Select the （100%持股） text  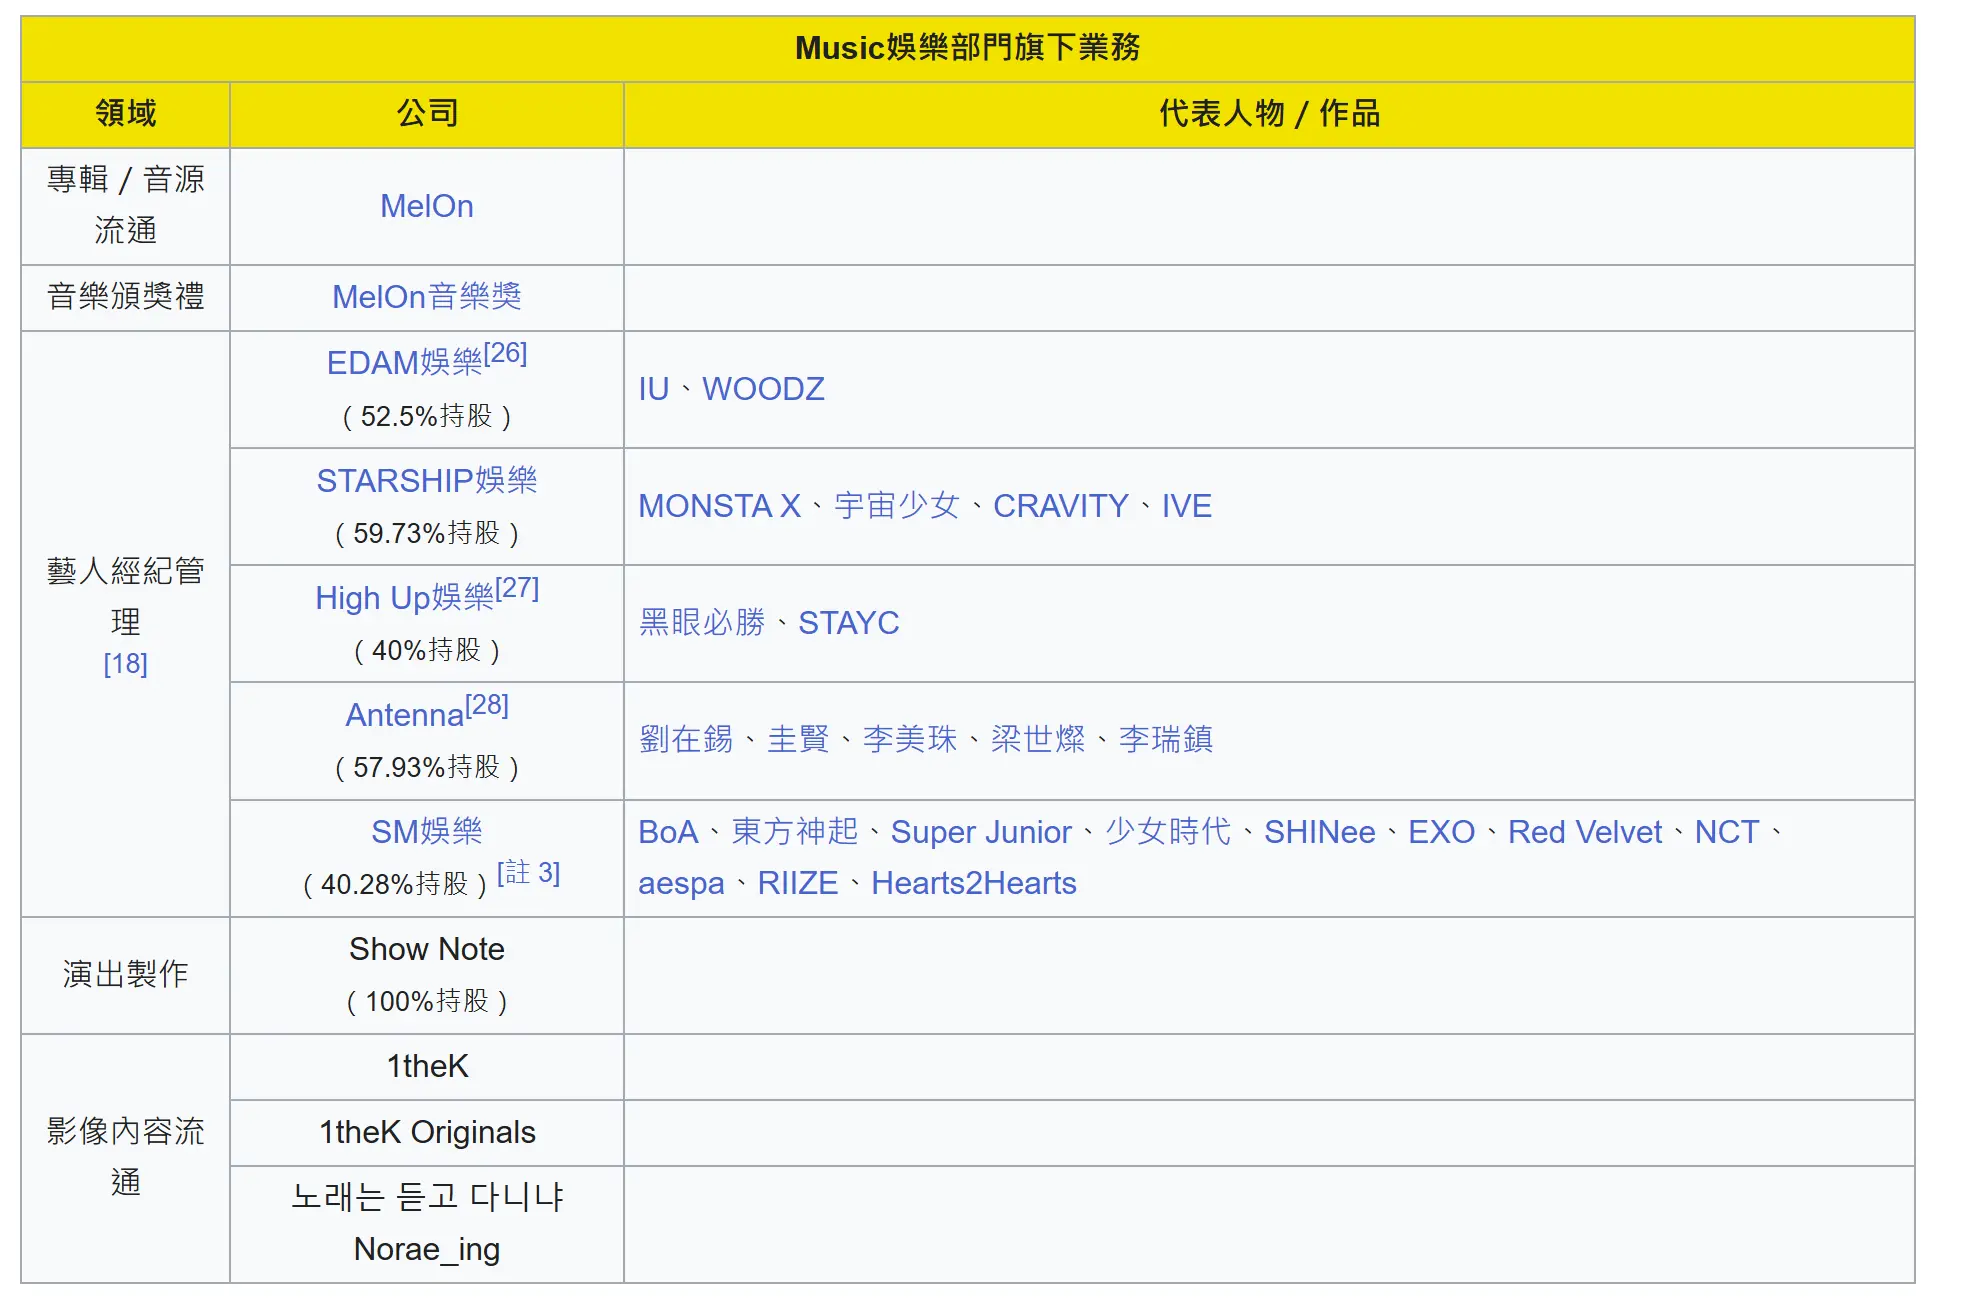click(x=427, y=1002)
